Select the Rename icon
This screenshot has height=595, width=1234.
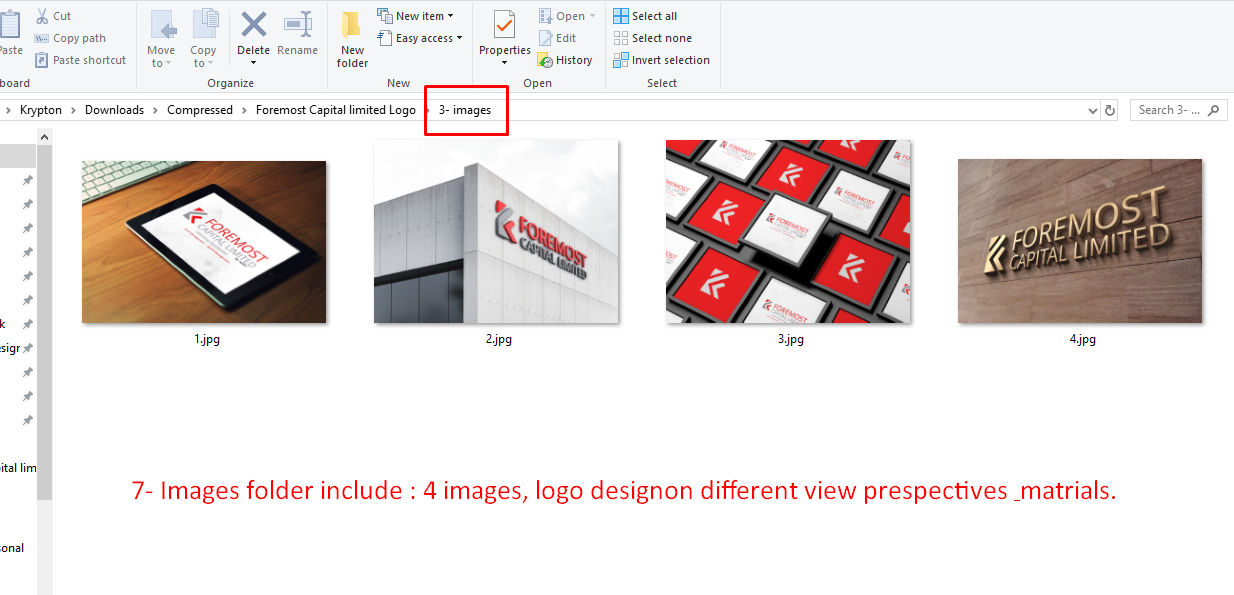[297, 30]
